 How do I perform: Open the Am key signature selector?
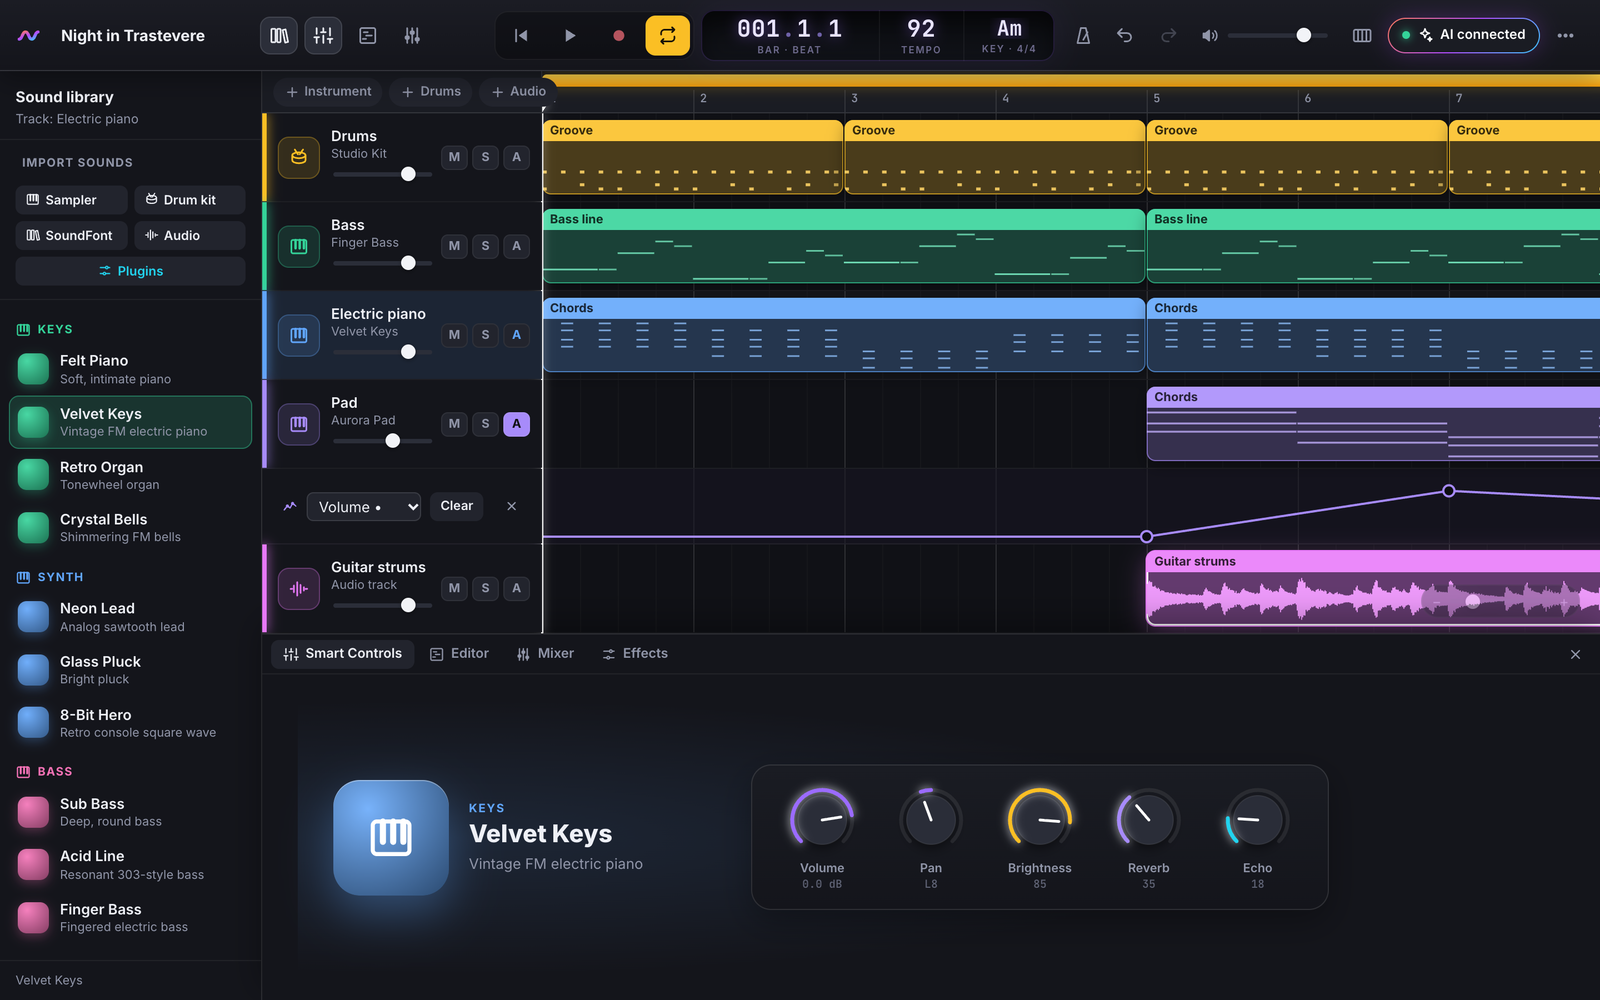[x=1009, y=36]
